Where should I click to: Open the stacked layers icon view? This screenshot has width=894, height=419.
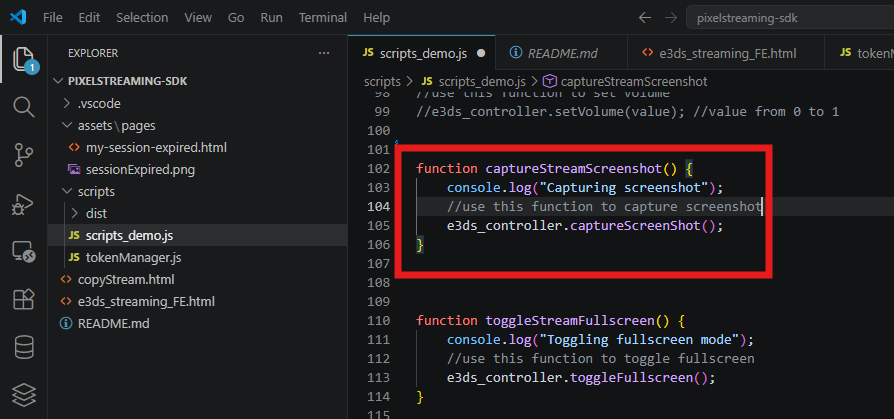point(23,395)
